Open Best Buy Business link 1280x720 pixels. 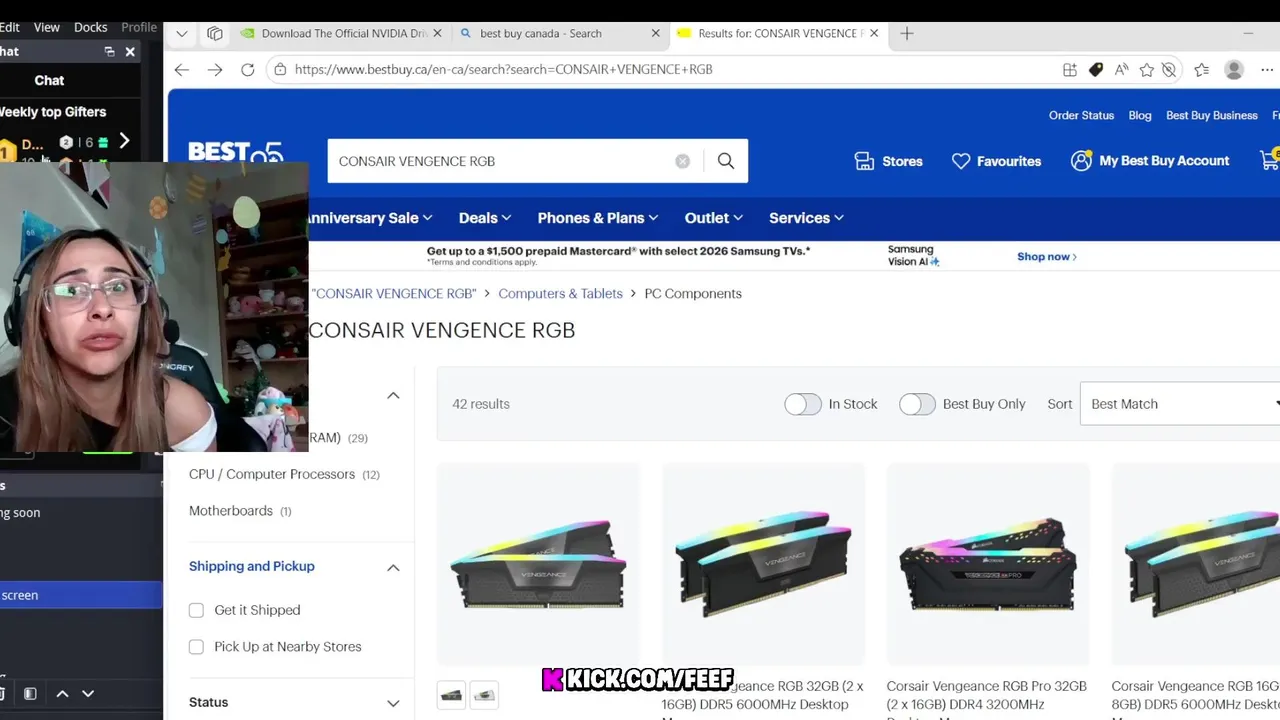pyautogui.click(x=1211, y=115)
